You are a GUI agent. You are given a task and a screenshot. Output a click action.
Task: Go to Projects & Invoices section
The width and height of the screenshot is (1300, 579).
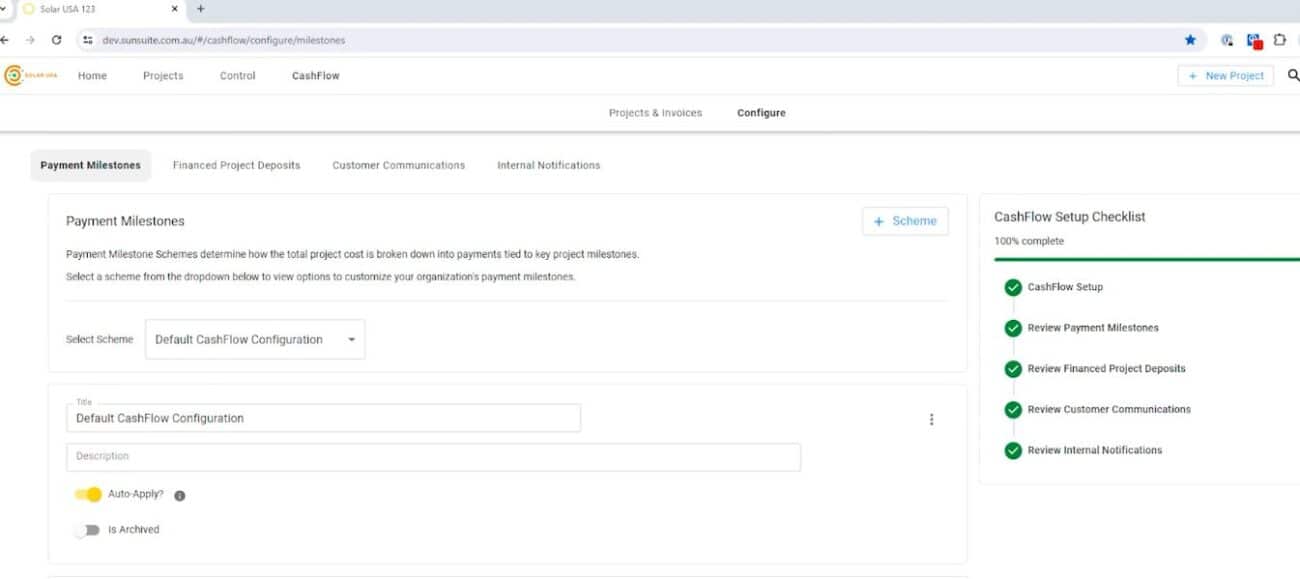(x=655, y=113)
